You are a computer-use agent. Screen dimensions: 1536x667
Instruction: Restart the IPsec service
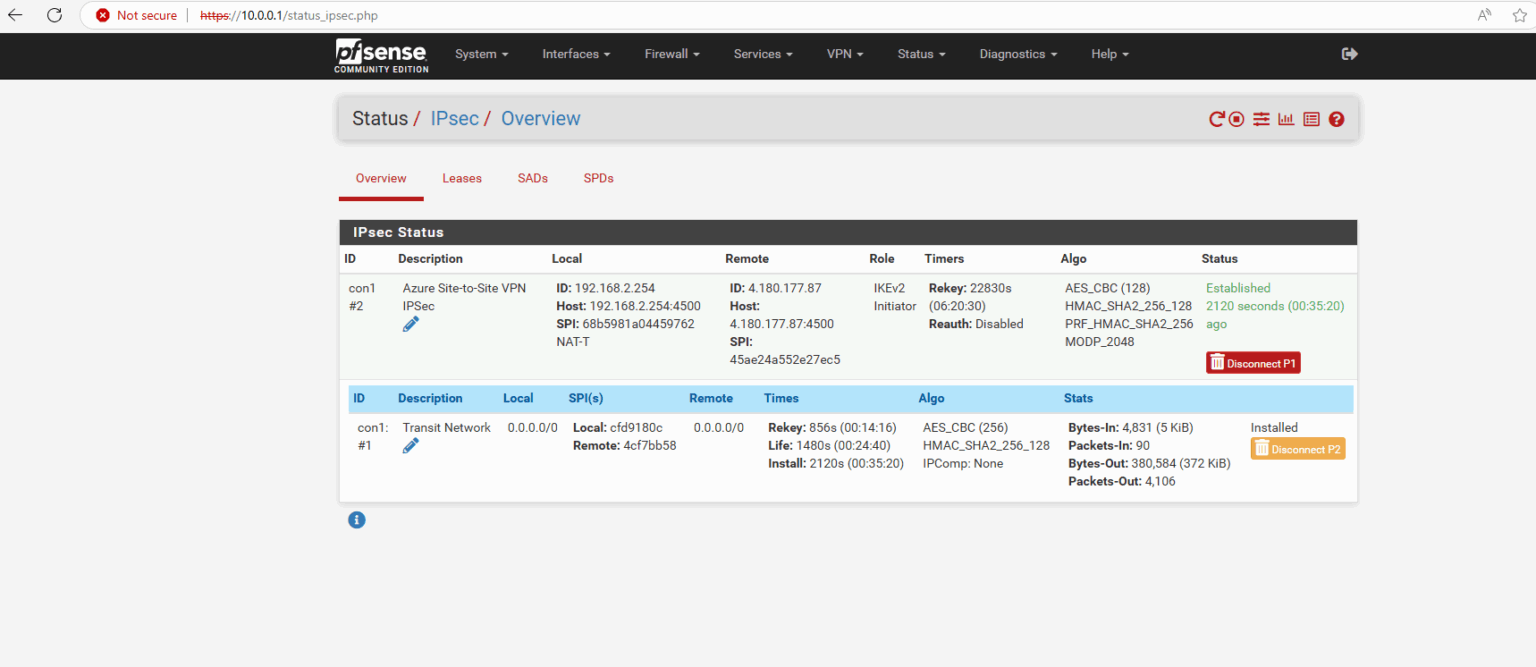point(1216,118)
